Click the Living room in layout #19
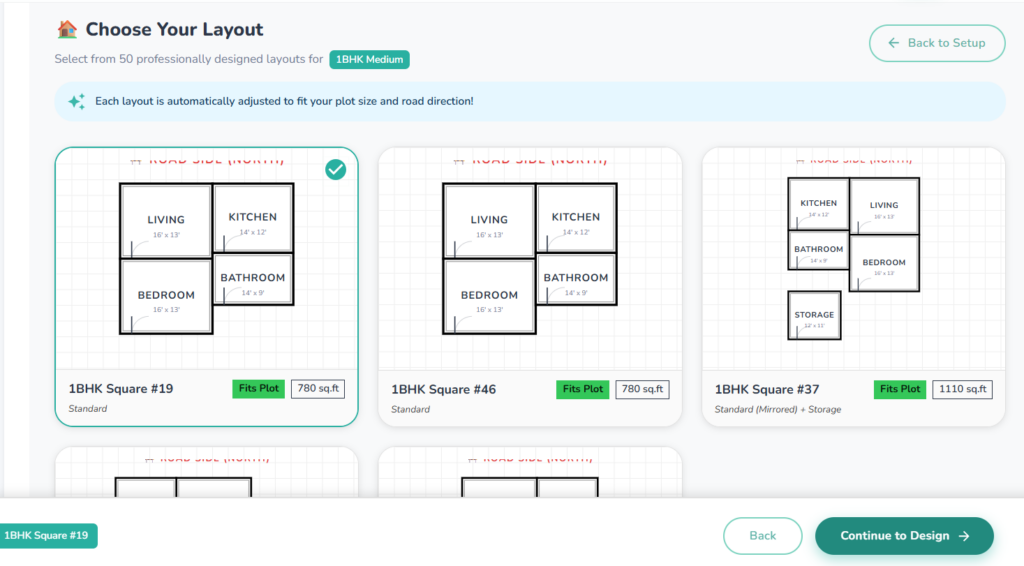 [166, 220]
